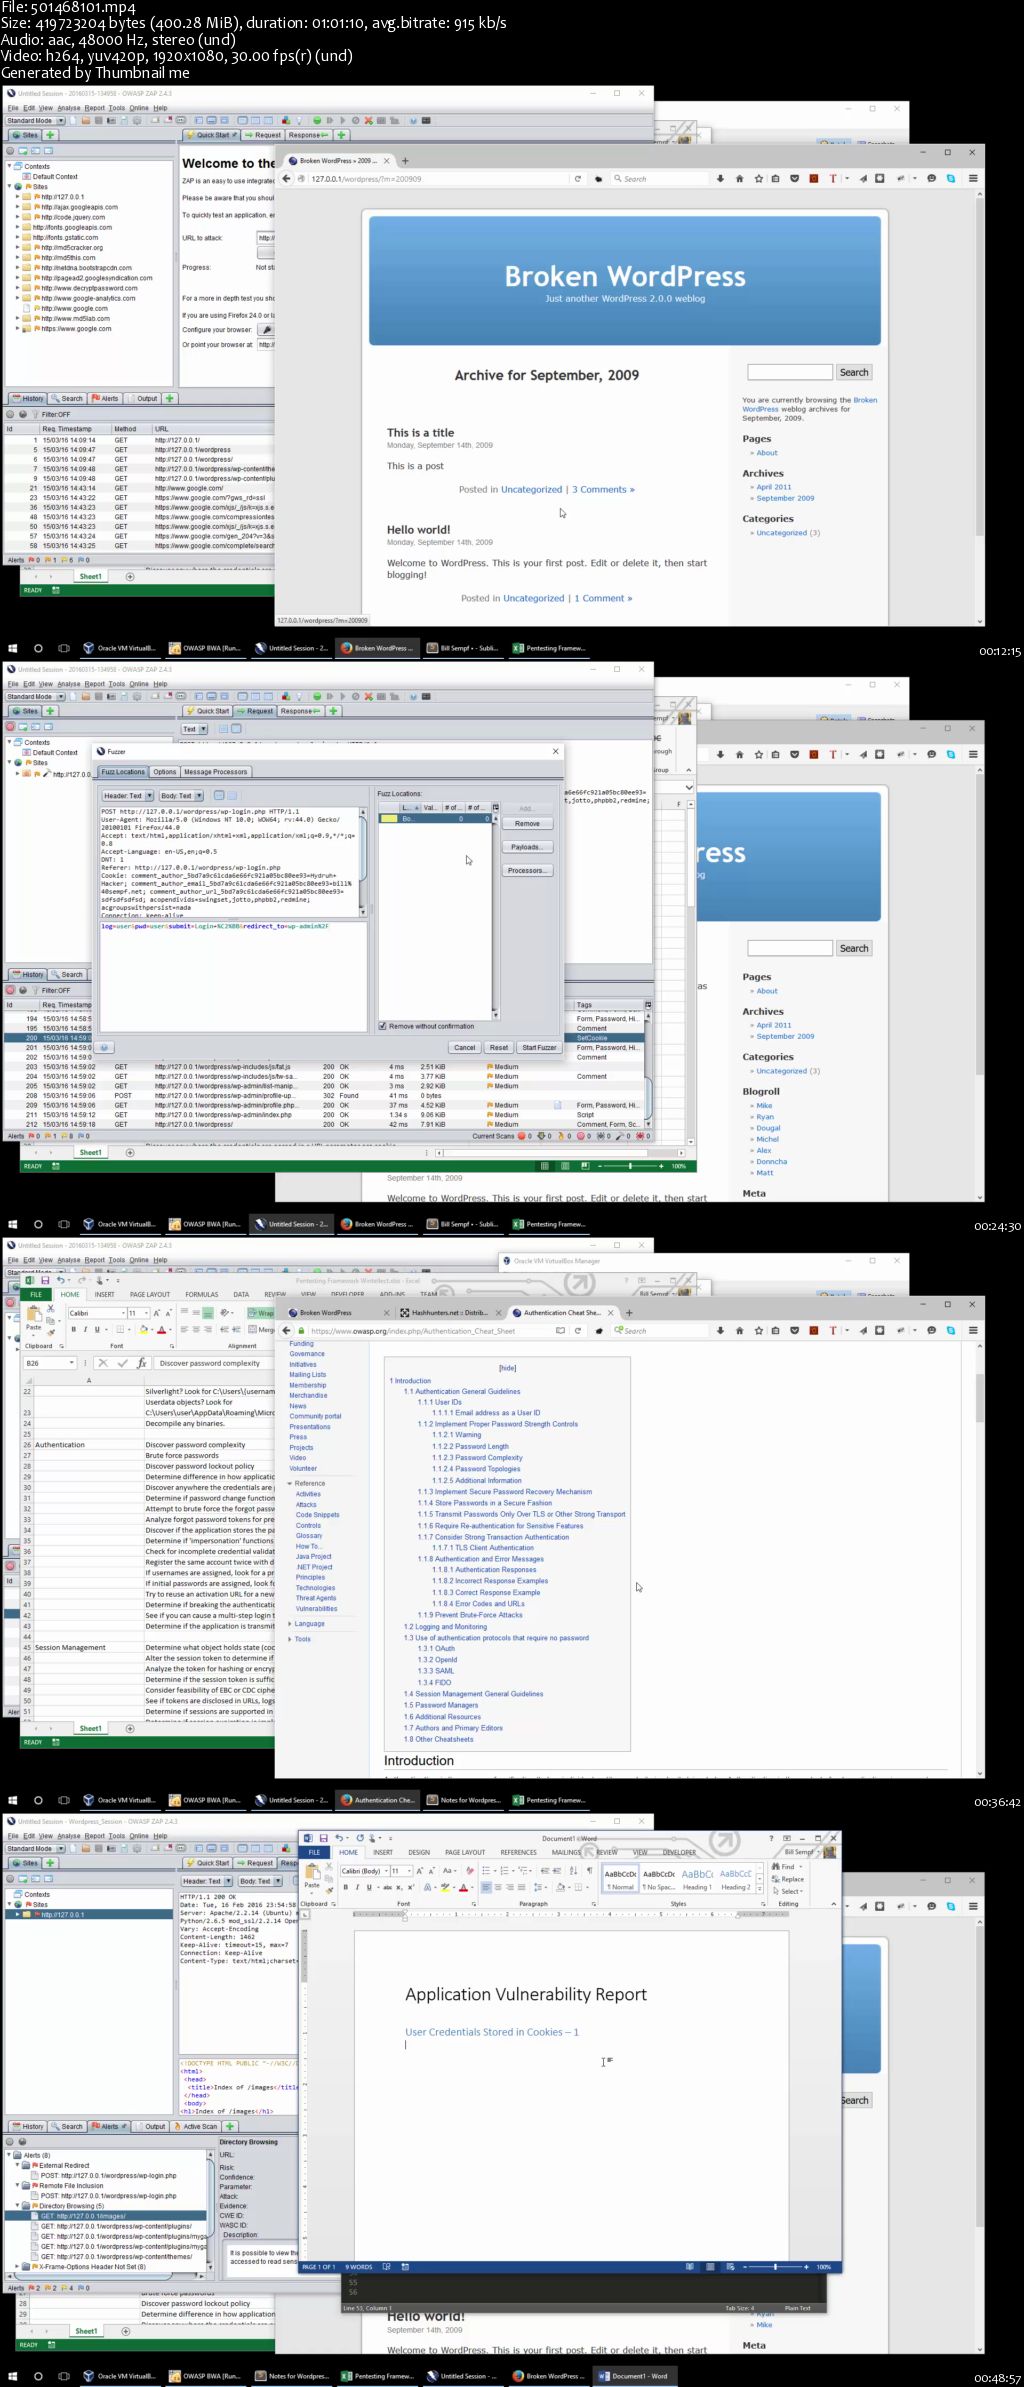Toggle Italic in Excel ribbon Font group

(85, 1329)
